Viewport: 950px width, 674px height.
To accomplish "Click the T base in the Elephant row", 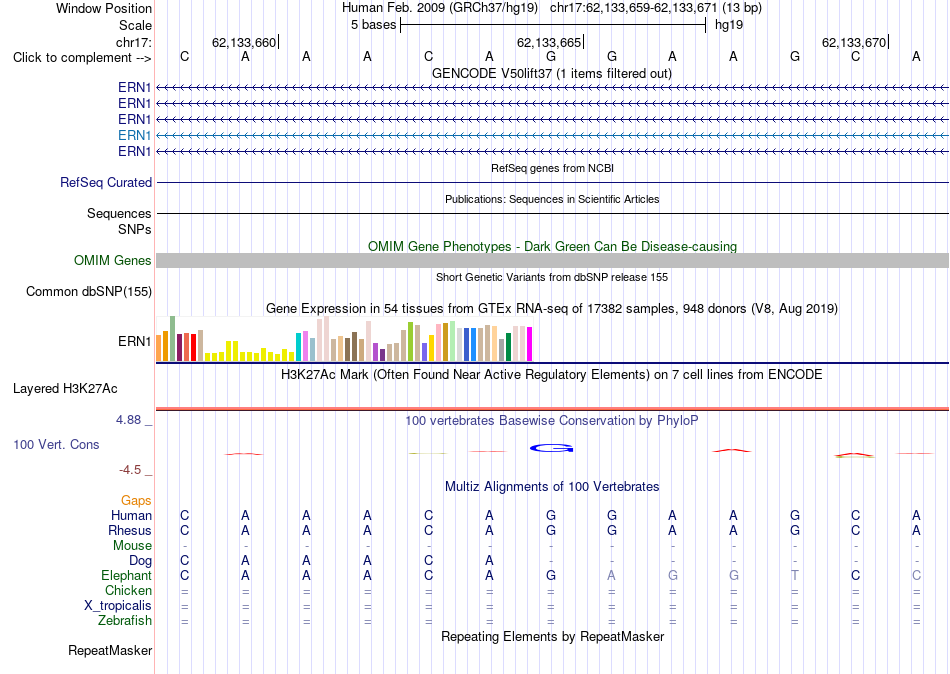I will pos(795,575).
